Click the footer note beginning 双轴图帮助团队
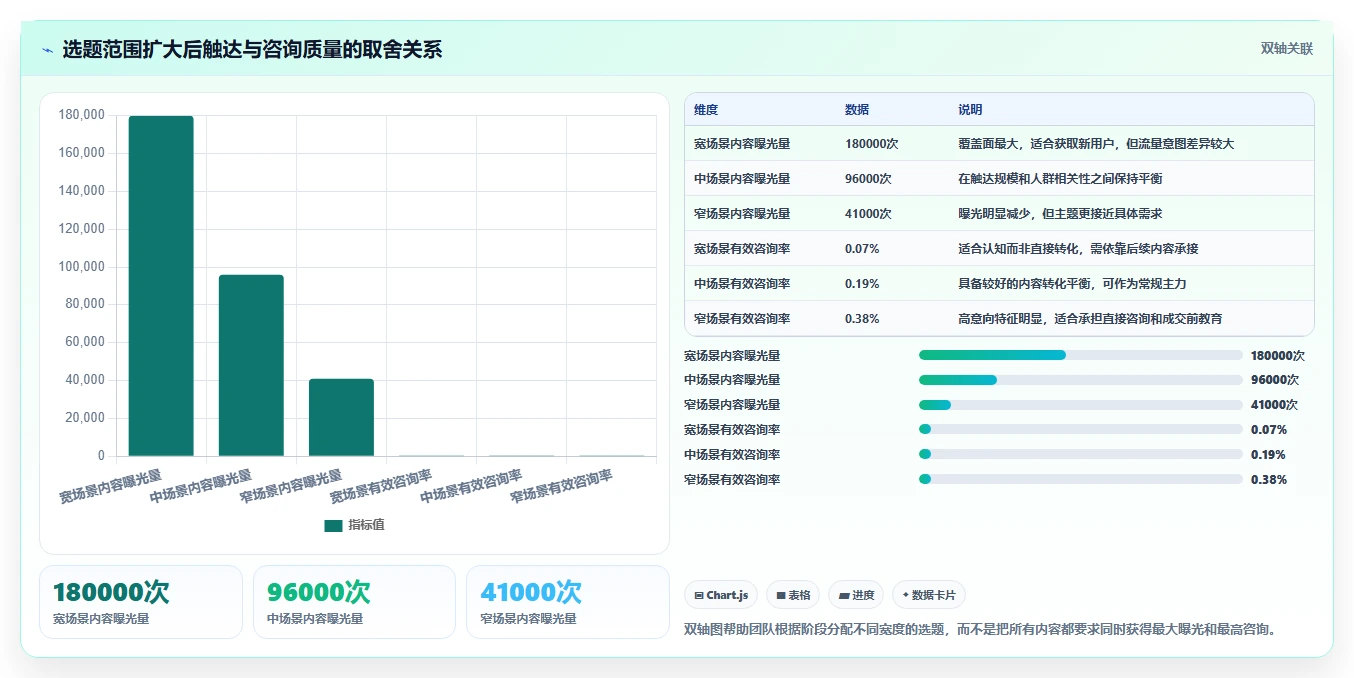This screenshot has height=678, width=1354. pyautogui.click(x=981, y=629)
